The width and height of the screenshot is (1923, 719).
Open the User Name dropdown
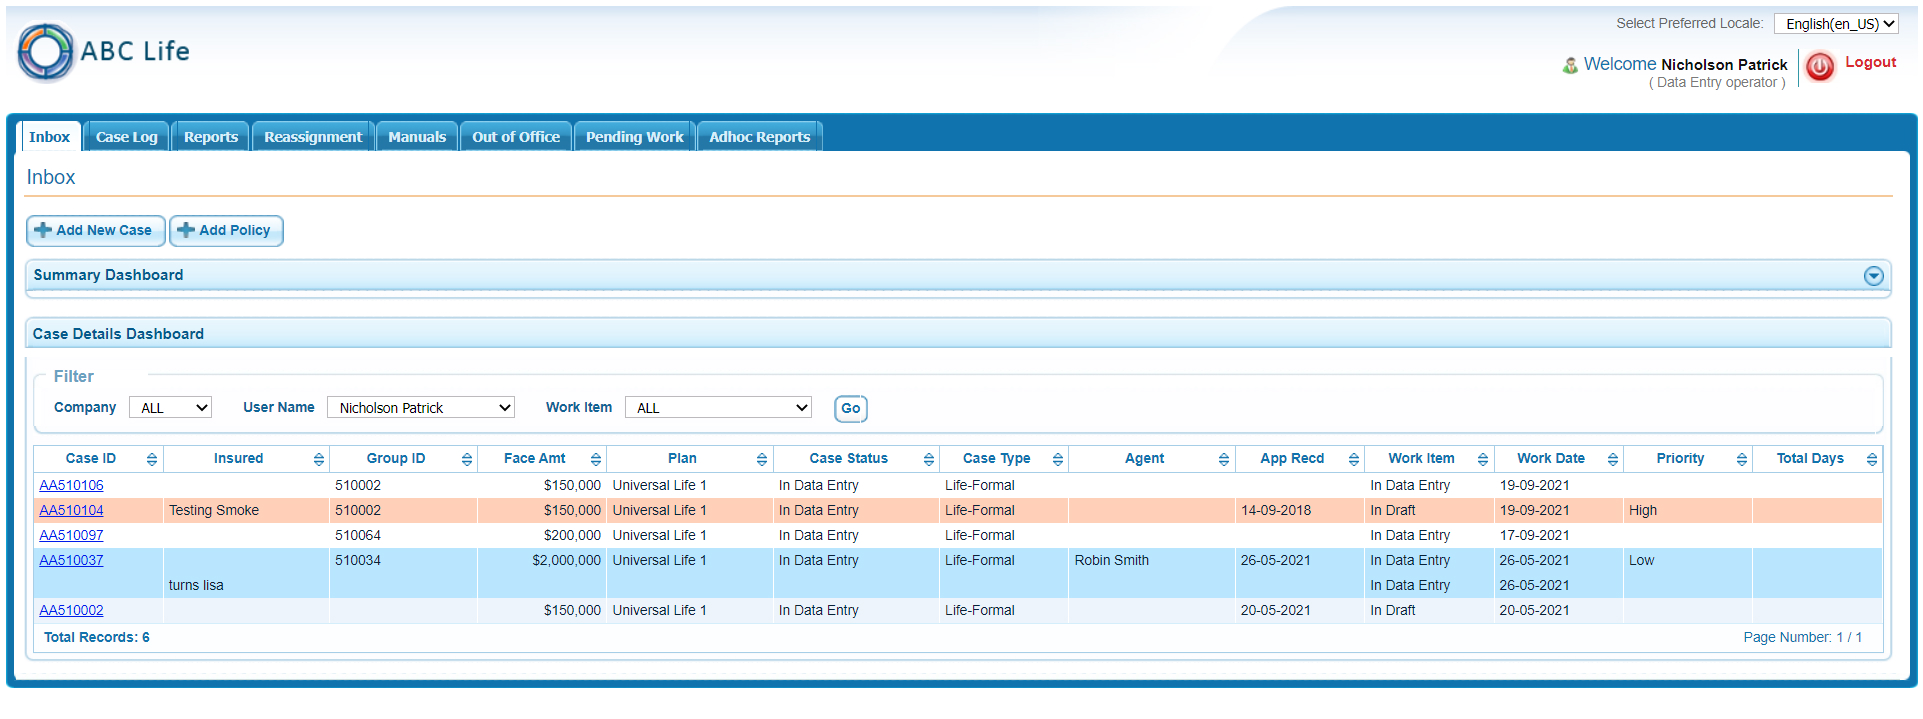click(x=420, y=408)
